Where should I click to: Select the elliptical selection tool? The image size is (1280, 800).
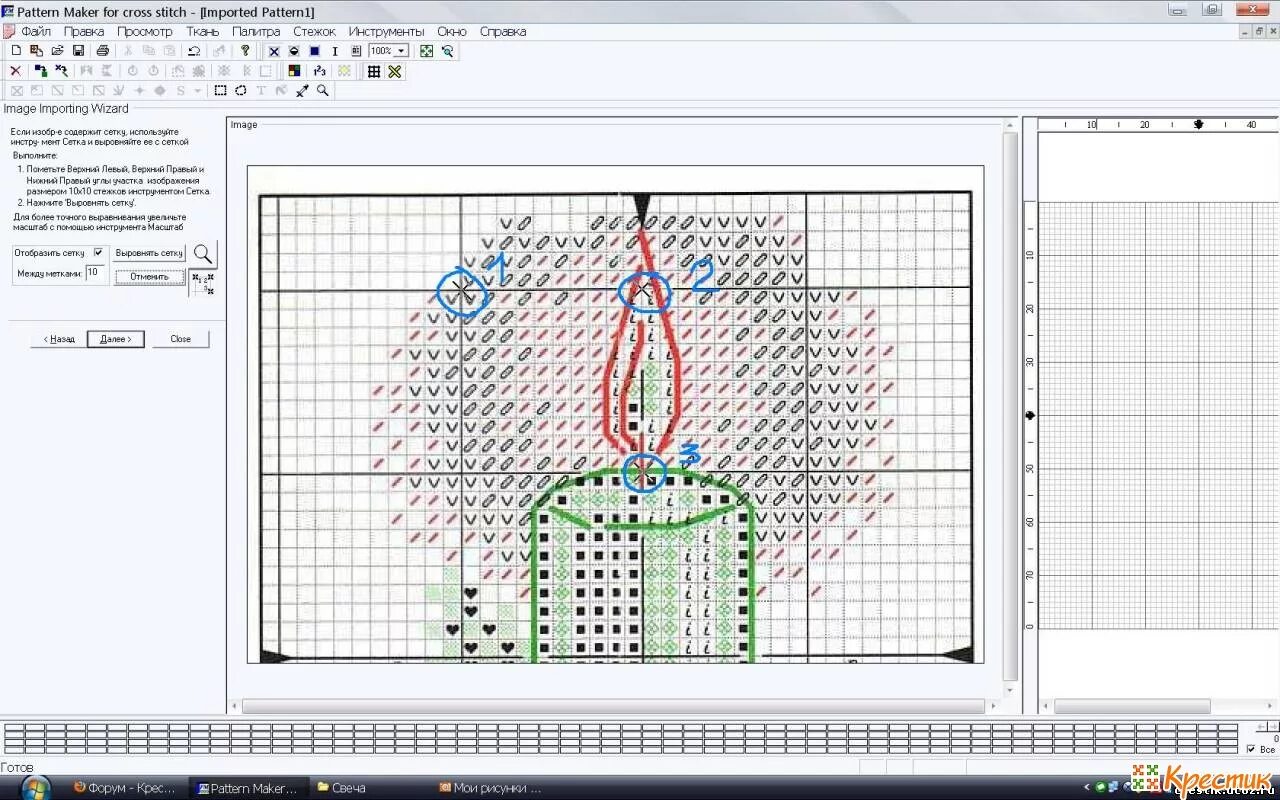point(241,90)
